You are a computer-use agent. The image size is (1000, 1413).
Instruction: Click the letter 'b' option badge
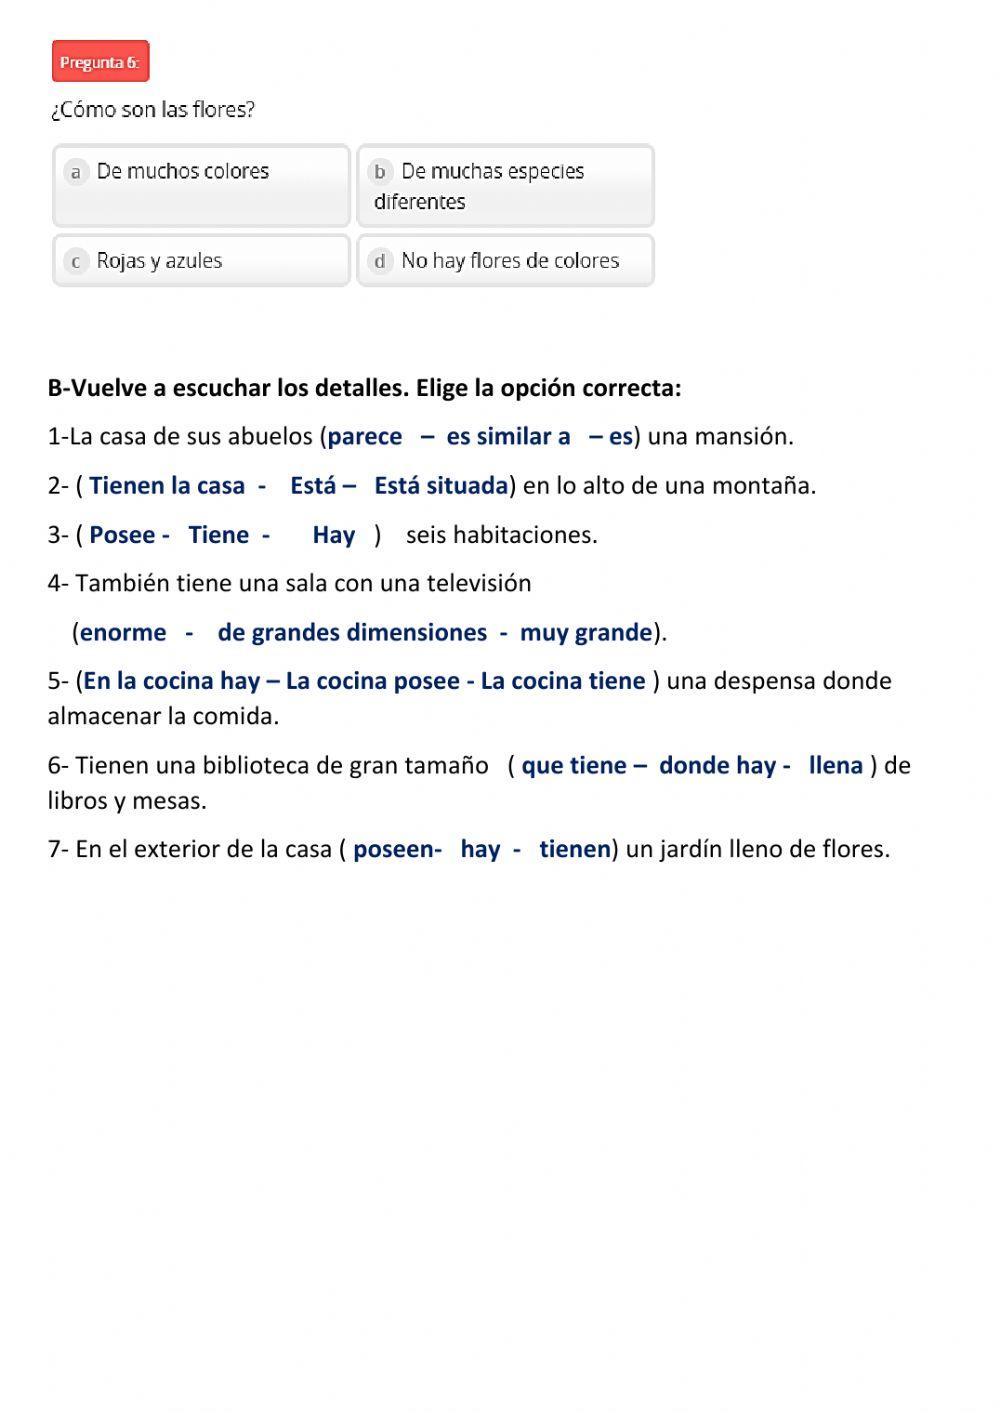[380, 172]
